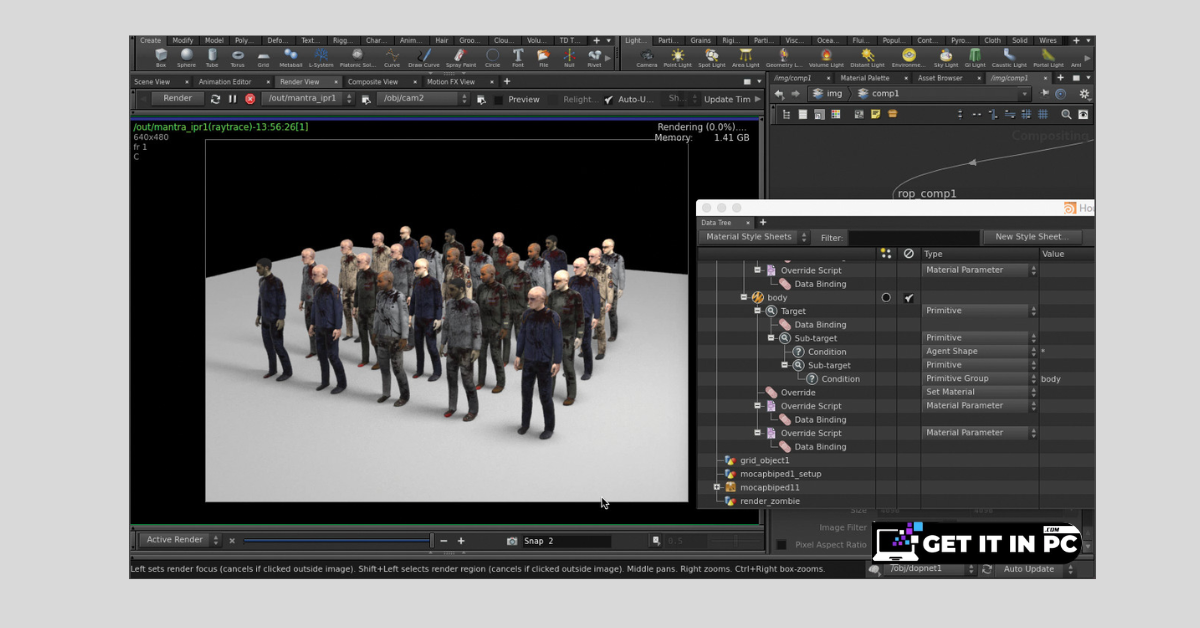The image size is (1200, 628).
Task: Click the red stop render icon
Action: click(x=250, y=99)
